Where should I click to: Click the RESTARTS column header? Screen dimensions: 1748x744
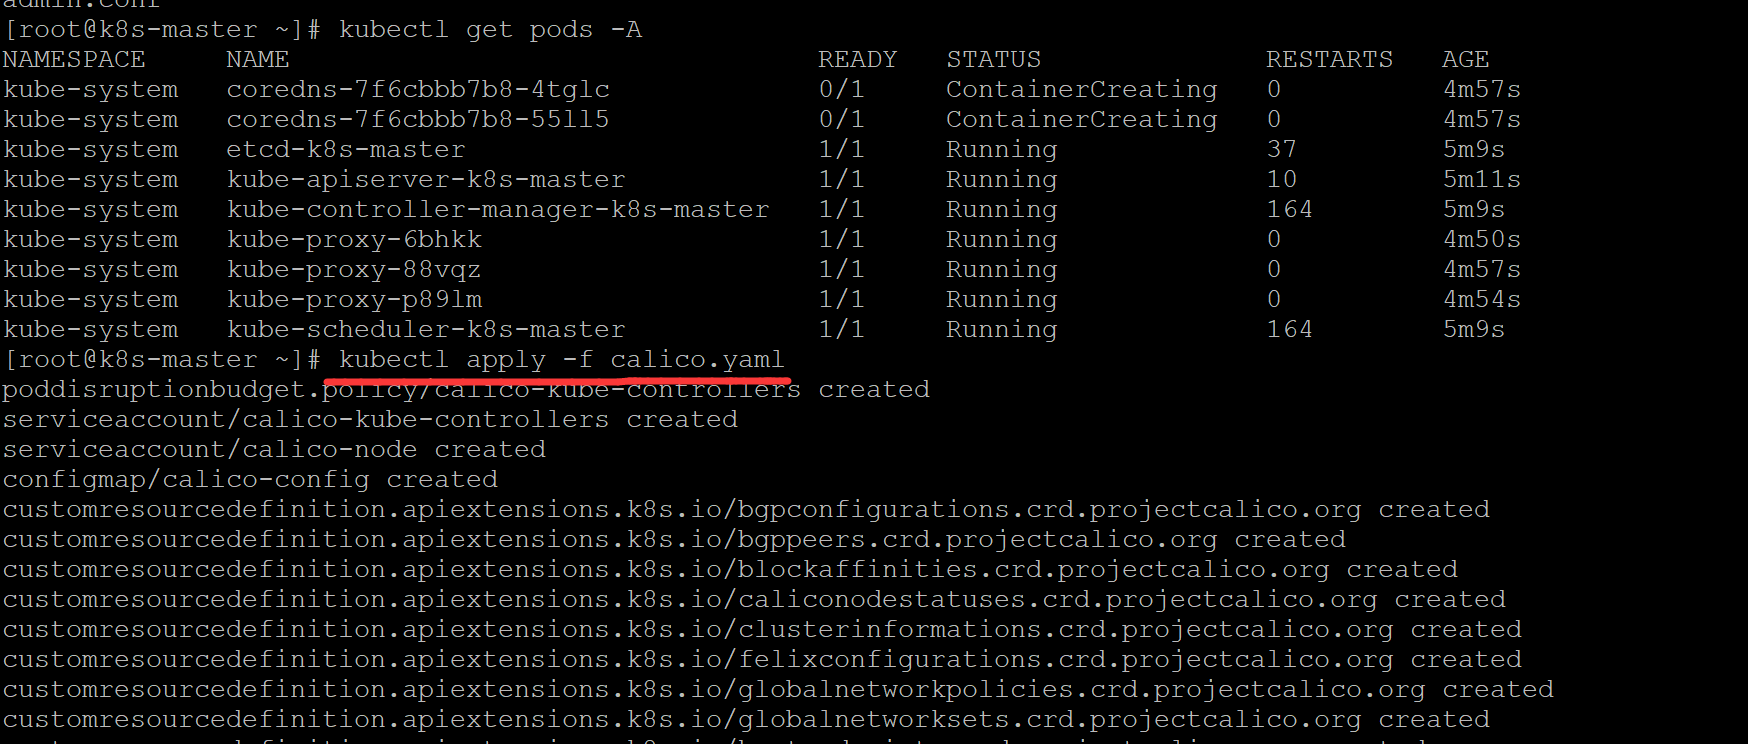tap(1329, 60)
